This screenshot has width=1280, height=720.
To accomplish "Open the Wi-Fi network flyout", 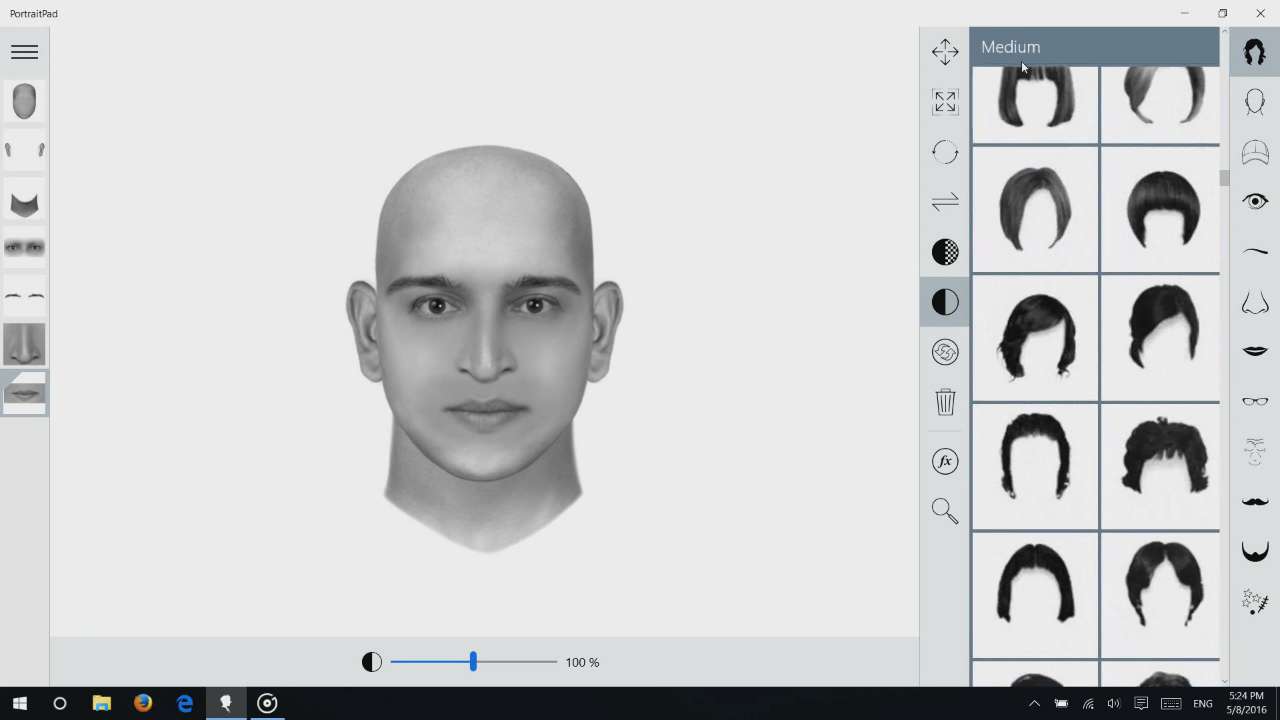I will click(1087, 704).
